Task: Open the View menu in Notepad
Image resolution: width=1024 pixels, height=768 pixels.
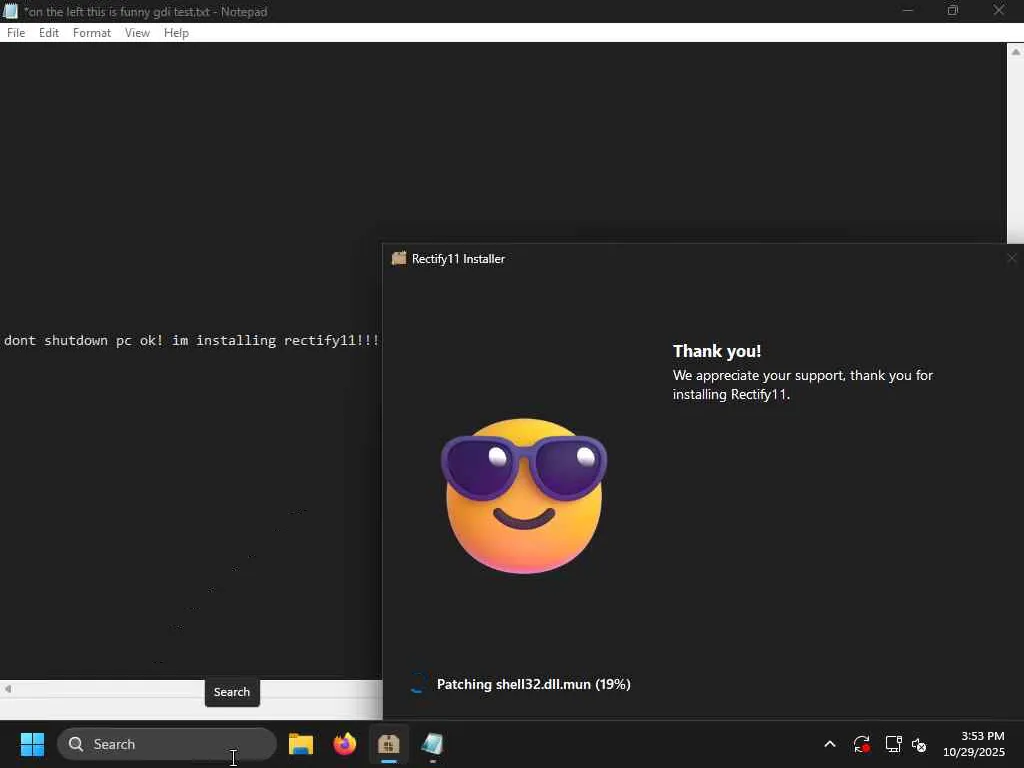Action: click(x=137, y=33)
